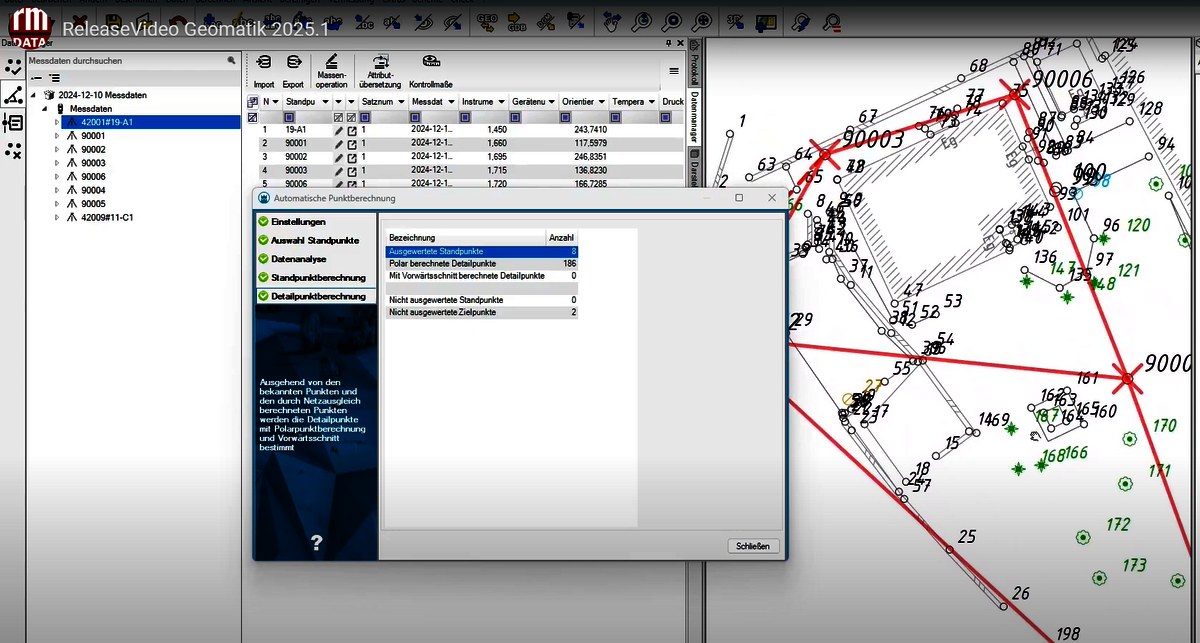Click the clear-filter icon at filter row start
Screen dimensions: 1200x643
[252, 117]
